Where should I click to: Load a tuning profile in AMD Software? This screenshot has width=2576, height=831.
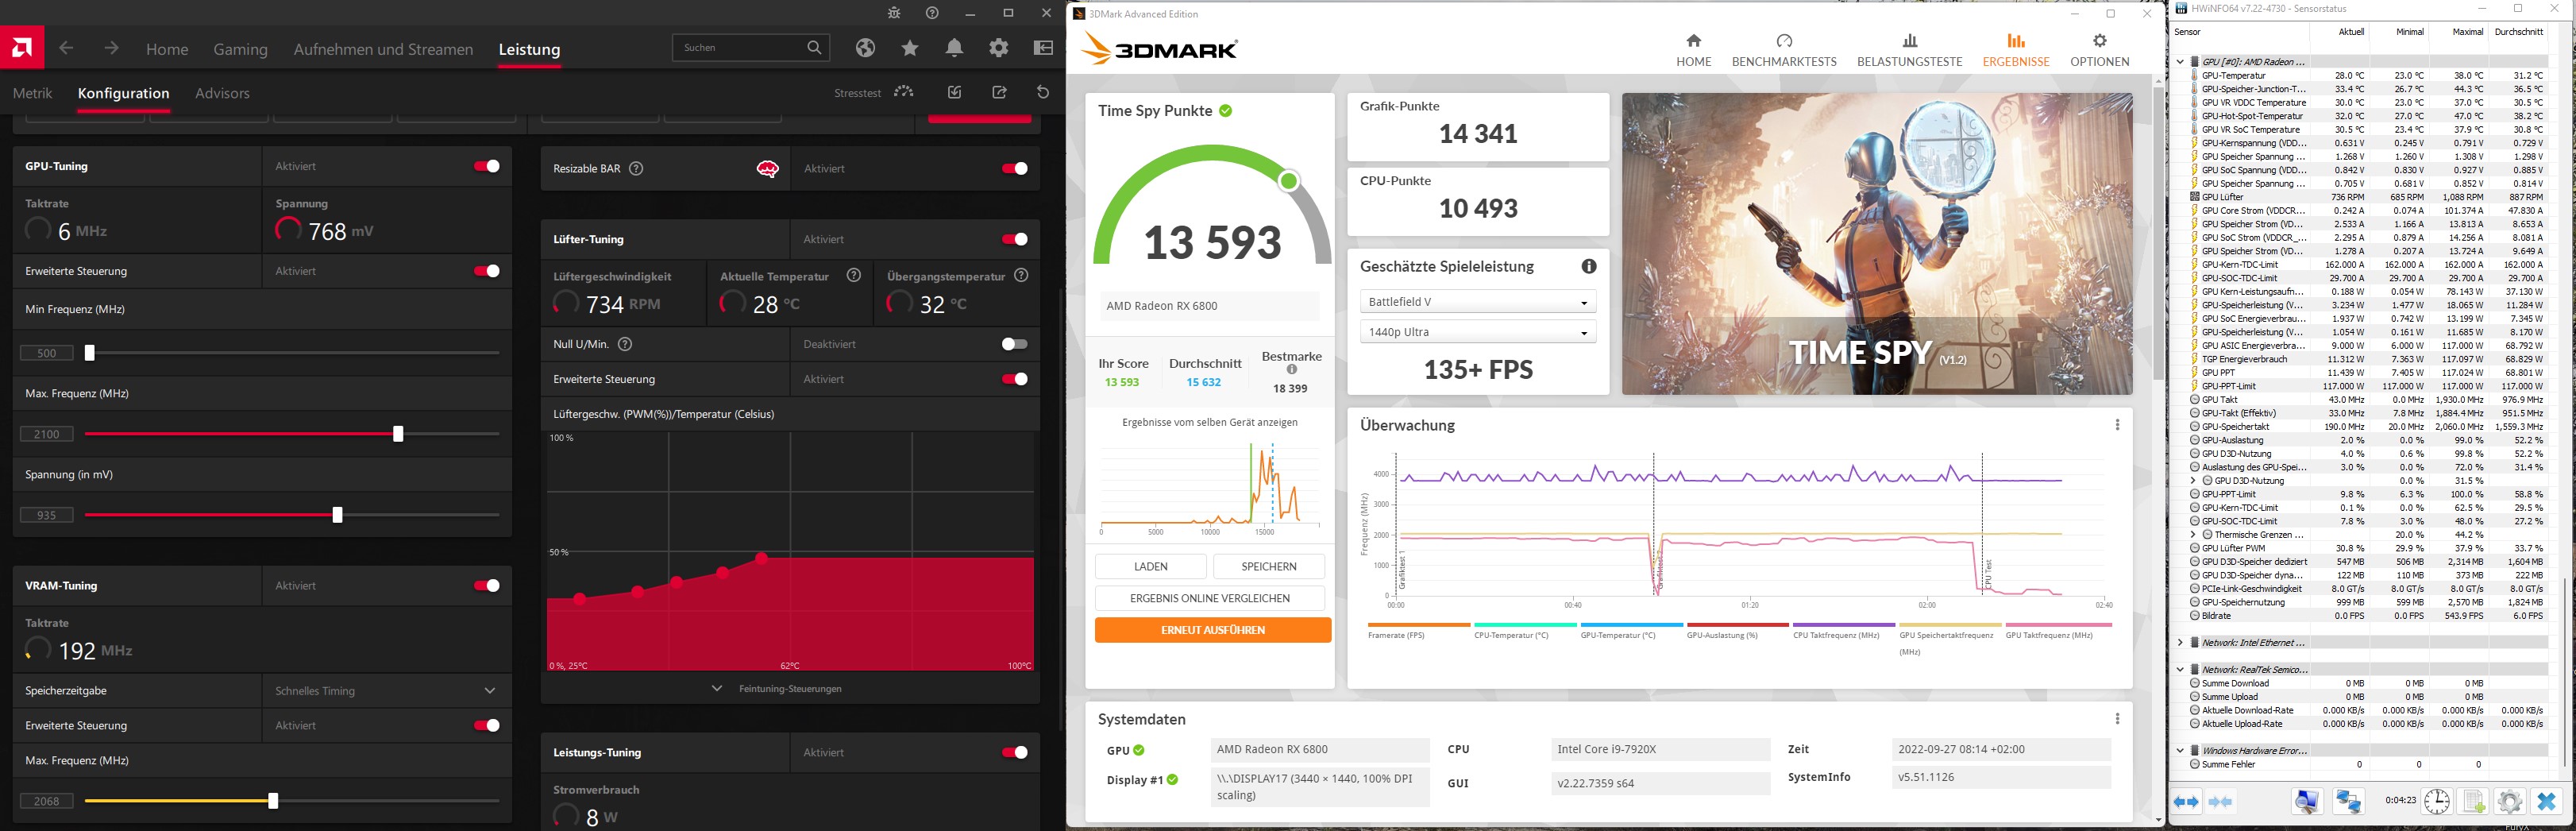(955, 92)
